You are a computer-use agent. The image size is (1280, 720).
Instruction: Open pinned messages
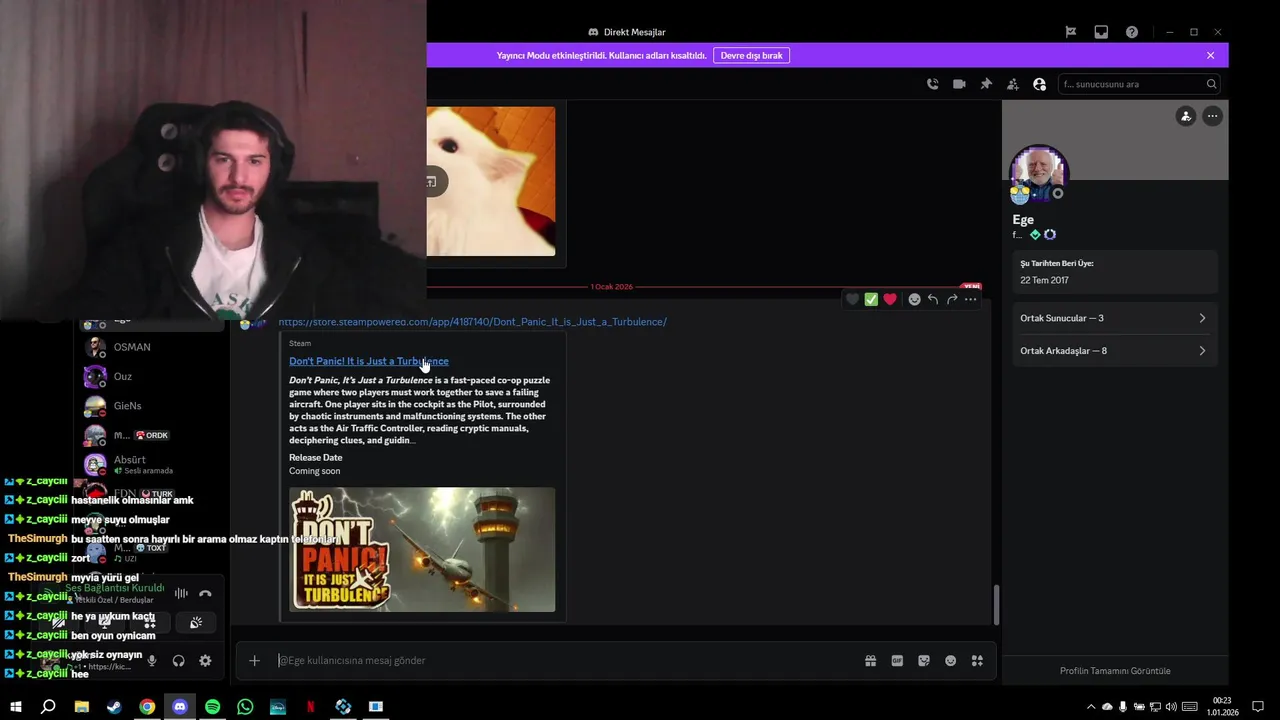coord(986,84)
